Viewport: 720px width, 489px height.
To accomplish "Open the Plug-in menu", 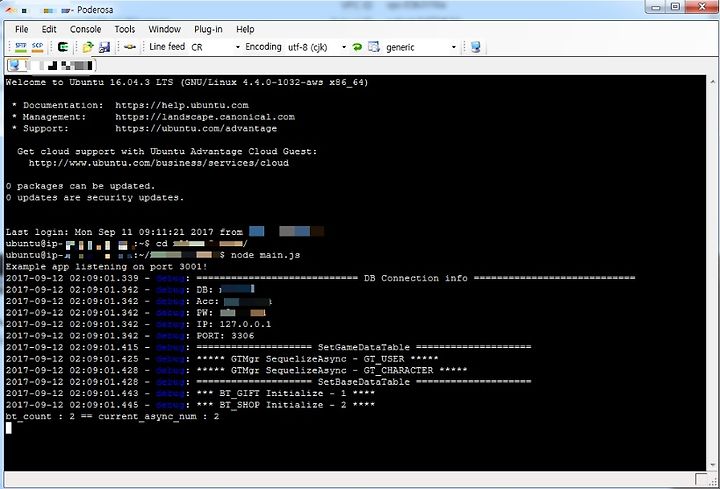I will point(208,29).
